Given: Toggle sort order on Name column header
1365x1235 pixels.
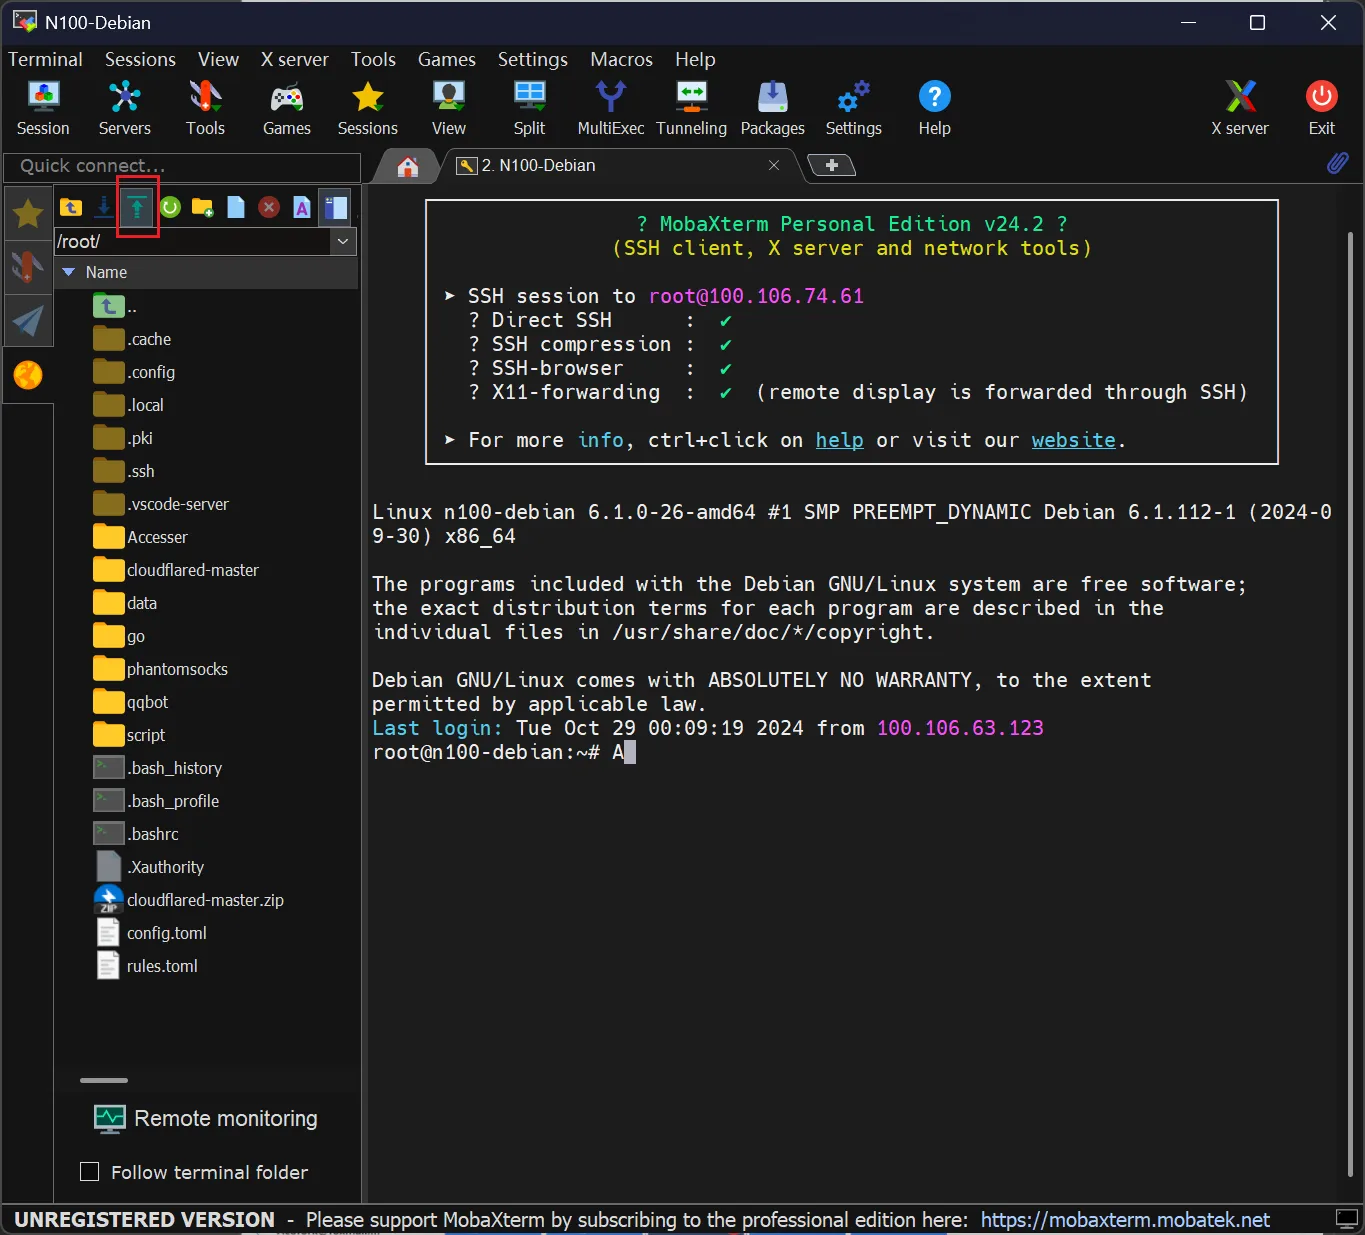Looking at the screenshot, I should point(106,272).
